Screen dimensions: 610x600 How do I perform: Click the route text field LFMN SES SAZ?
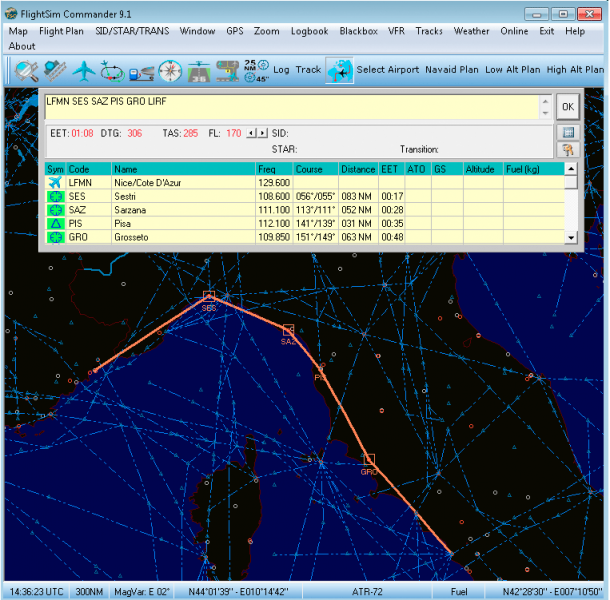coord(292,107)
